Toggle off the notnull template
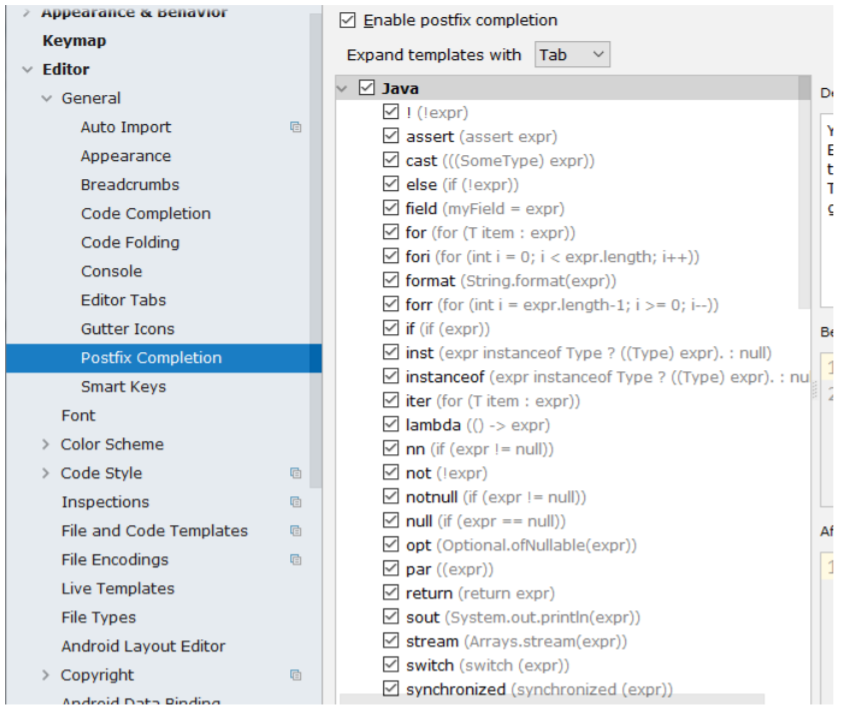 tap(391, 496)
